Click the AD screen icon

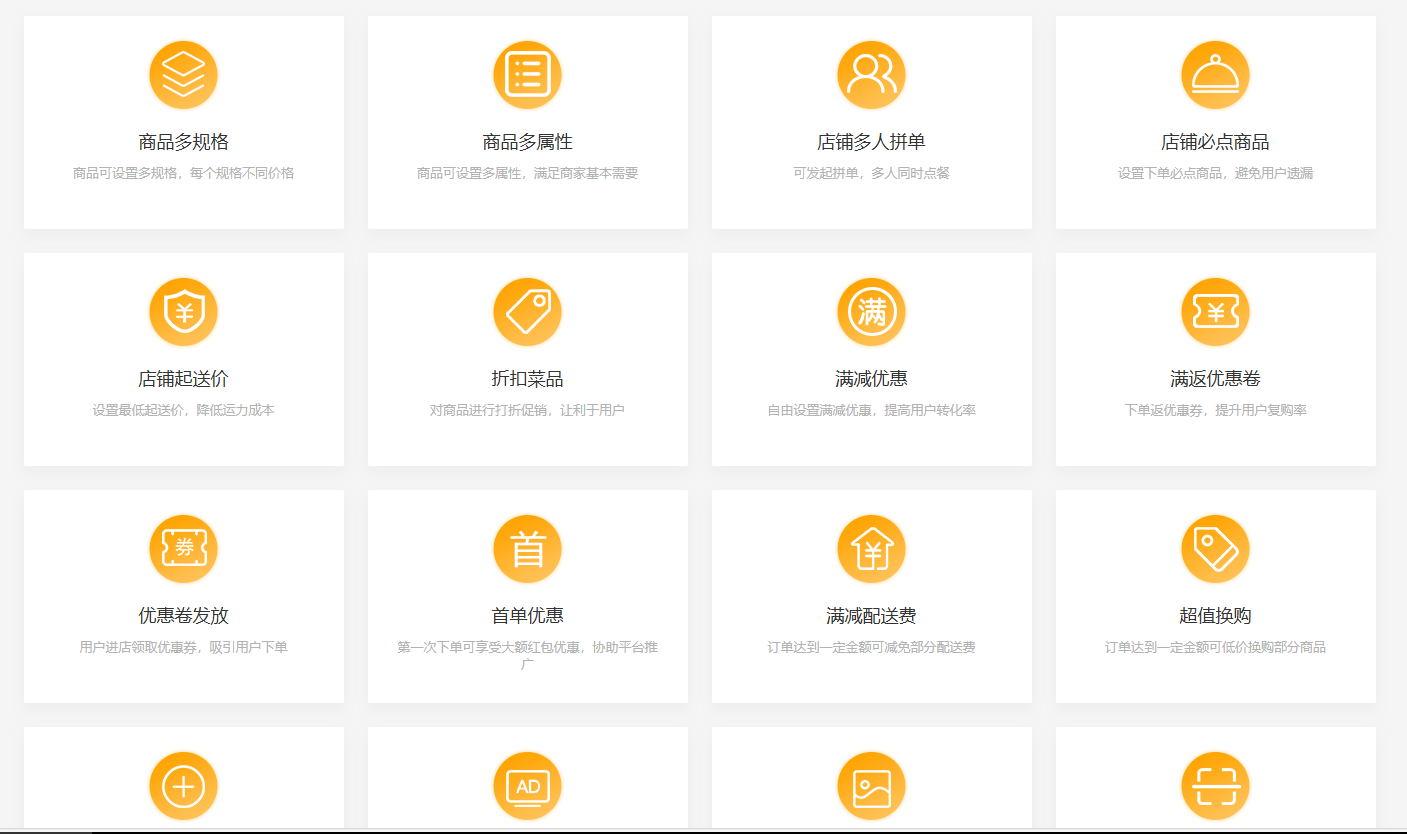pos(527,786)
